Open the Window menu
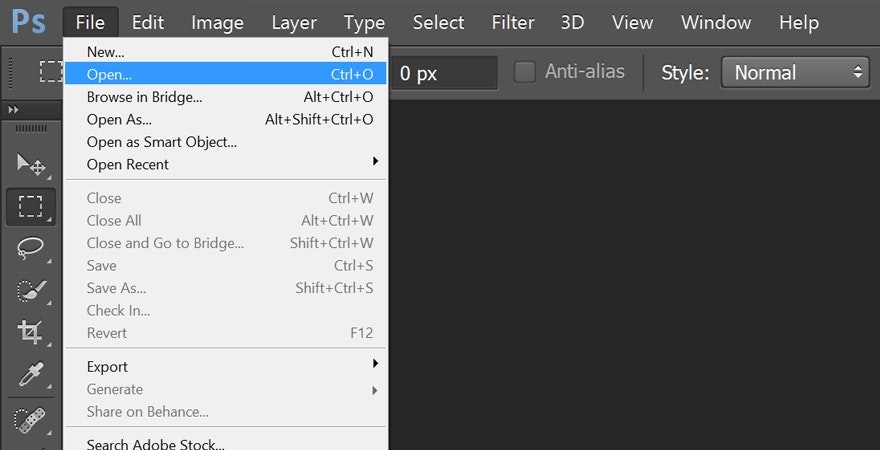This screenshot has width=880, height=450. pos(716,22)
